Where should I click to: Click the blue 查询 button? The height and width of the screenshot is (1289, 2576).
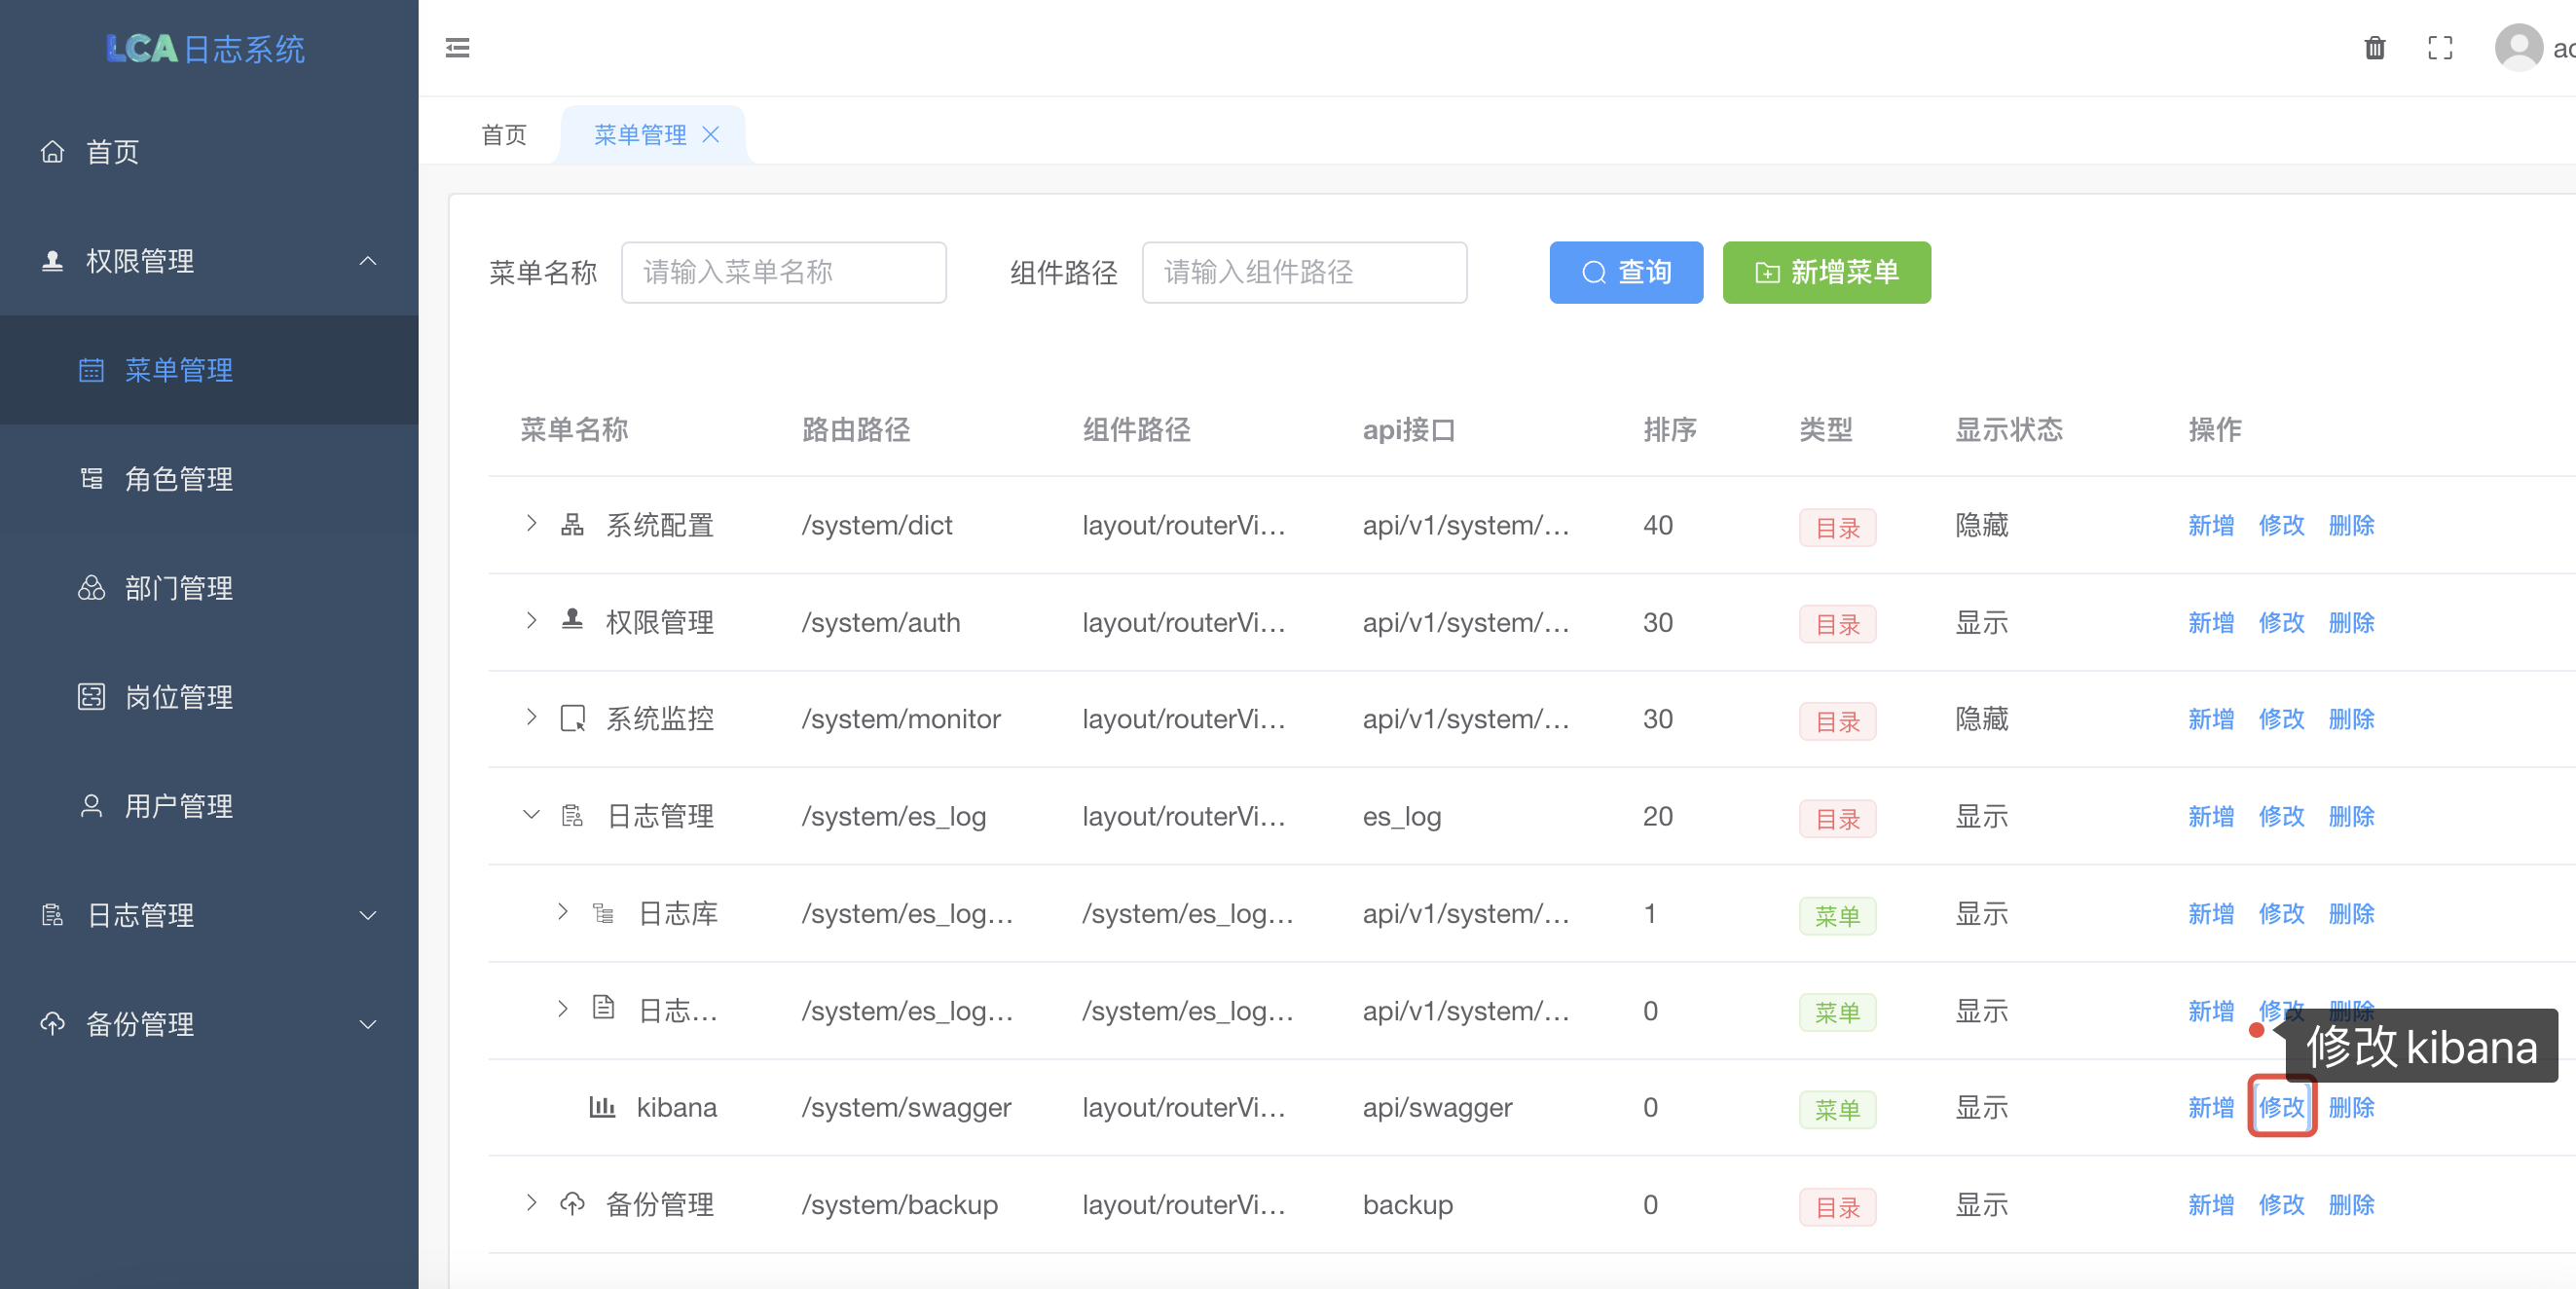[x=1625, y=272]
